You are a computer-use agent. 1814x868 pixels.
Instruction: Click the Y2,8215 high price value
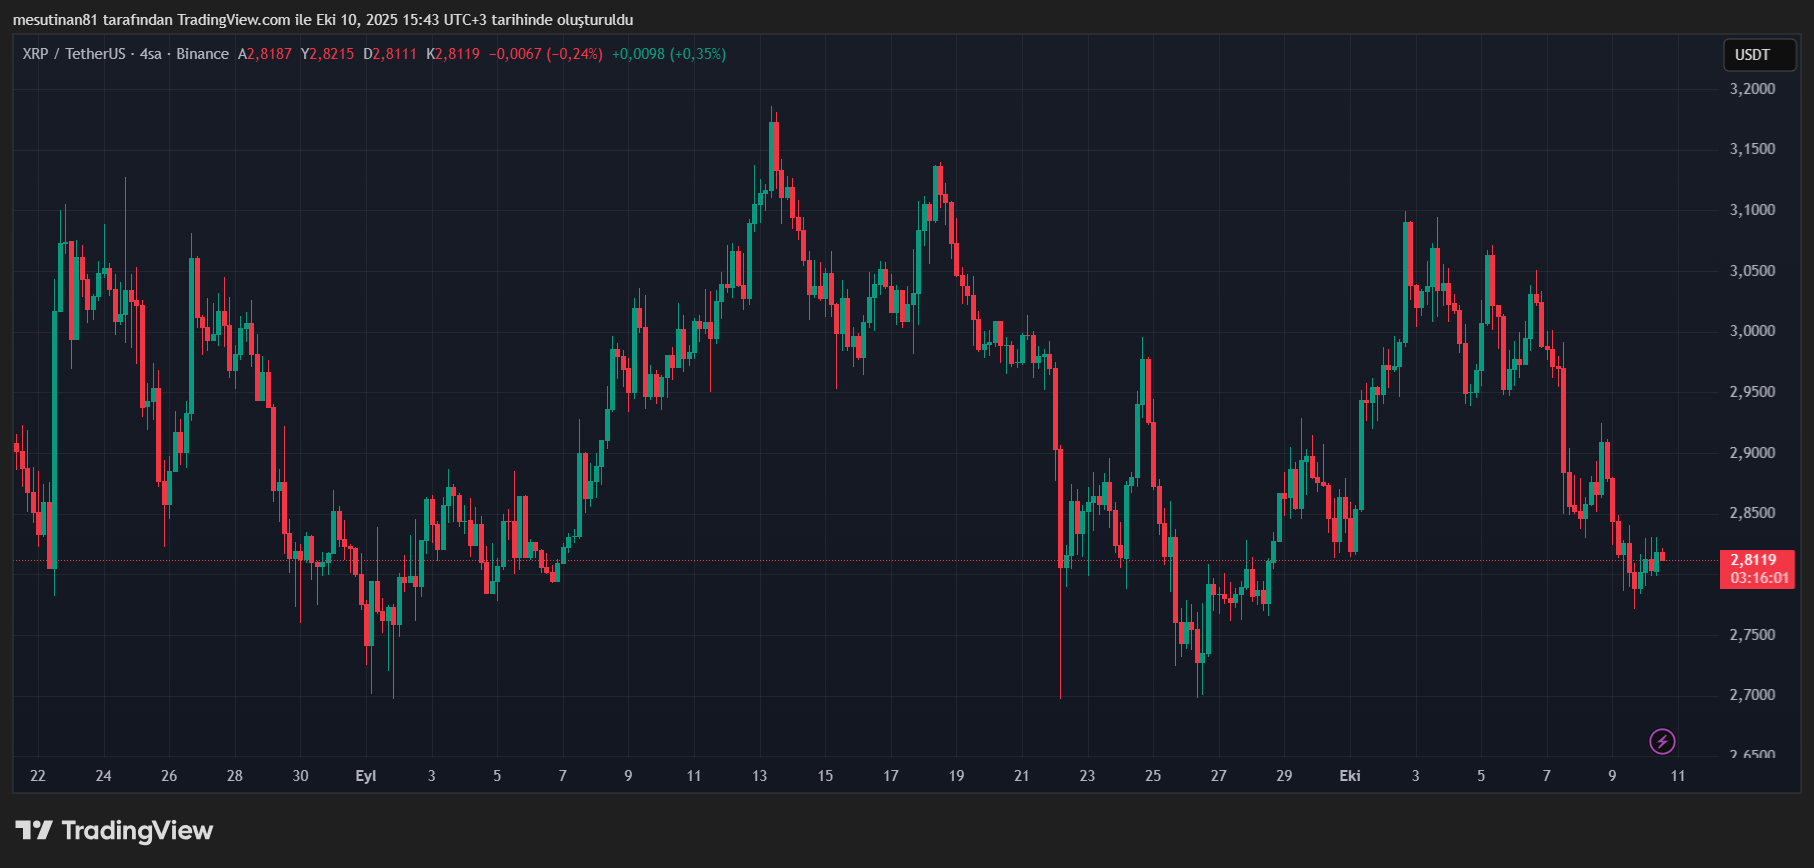pyautogui.click(x=328, y=54)
